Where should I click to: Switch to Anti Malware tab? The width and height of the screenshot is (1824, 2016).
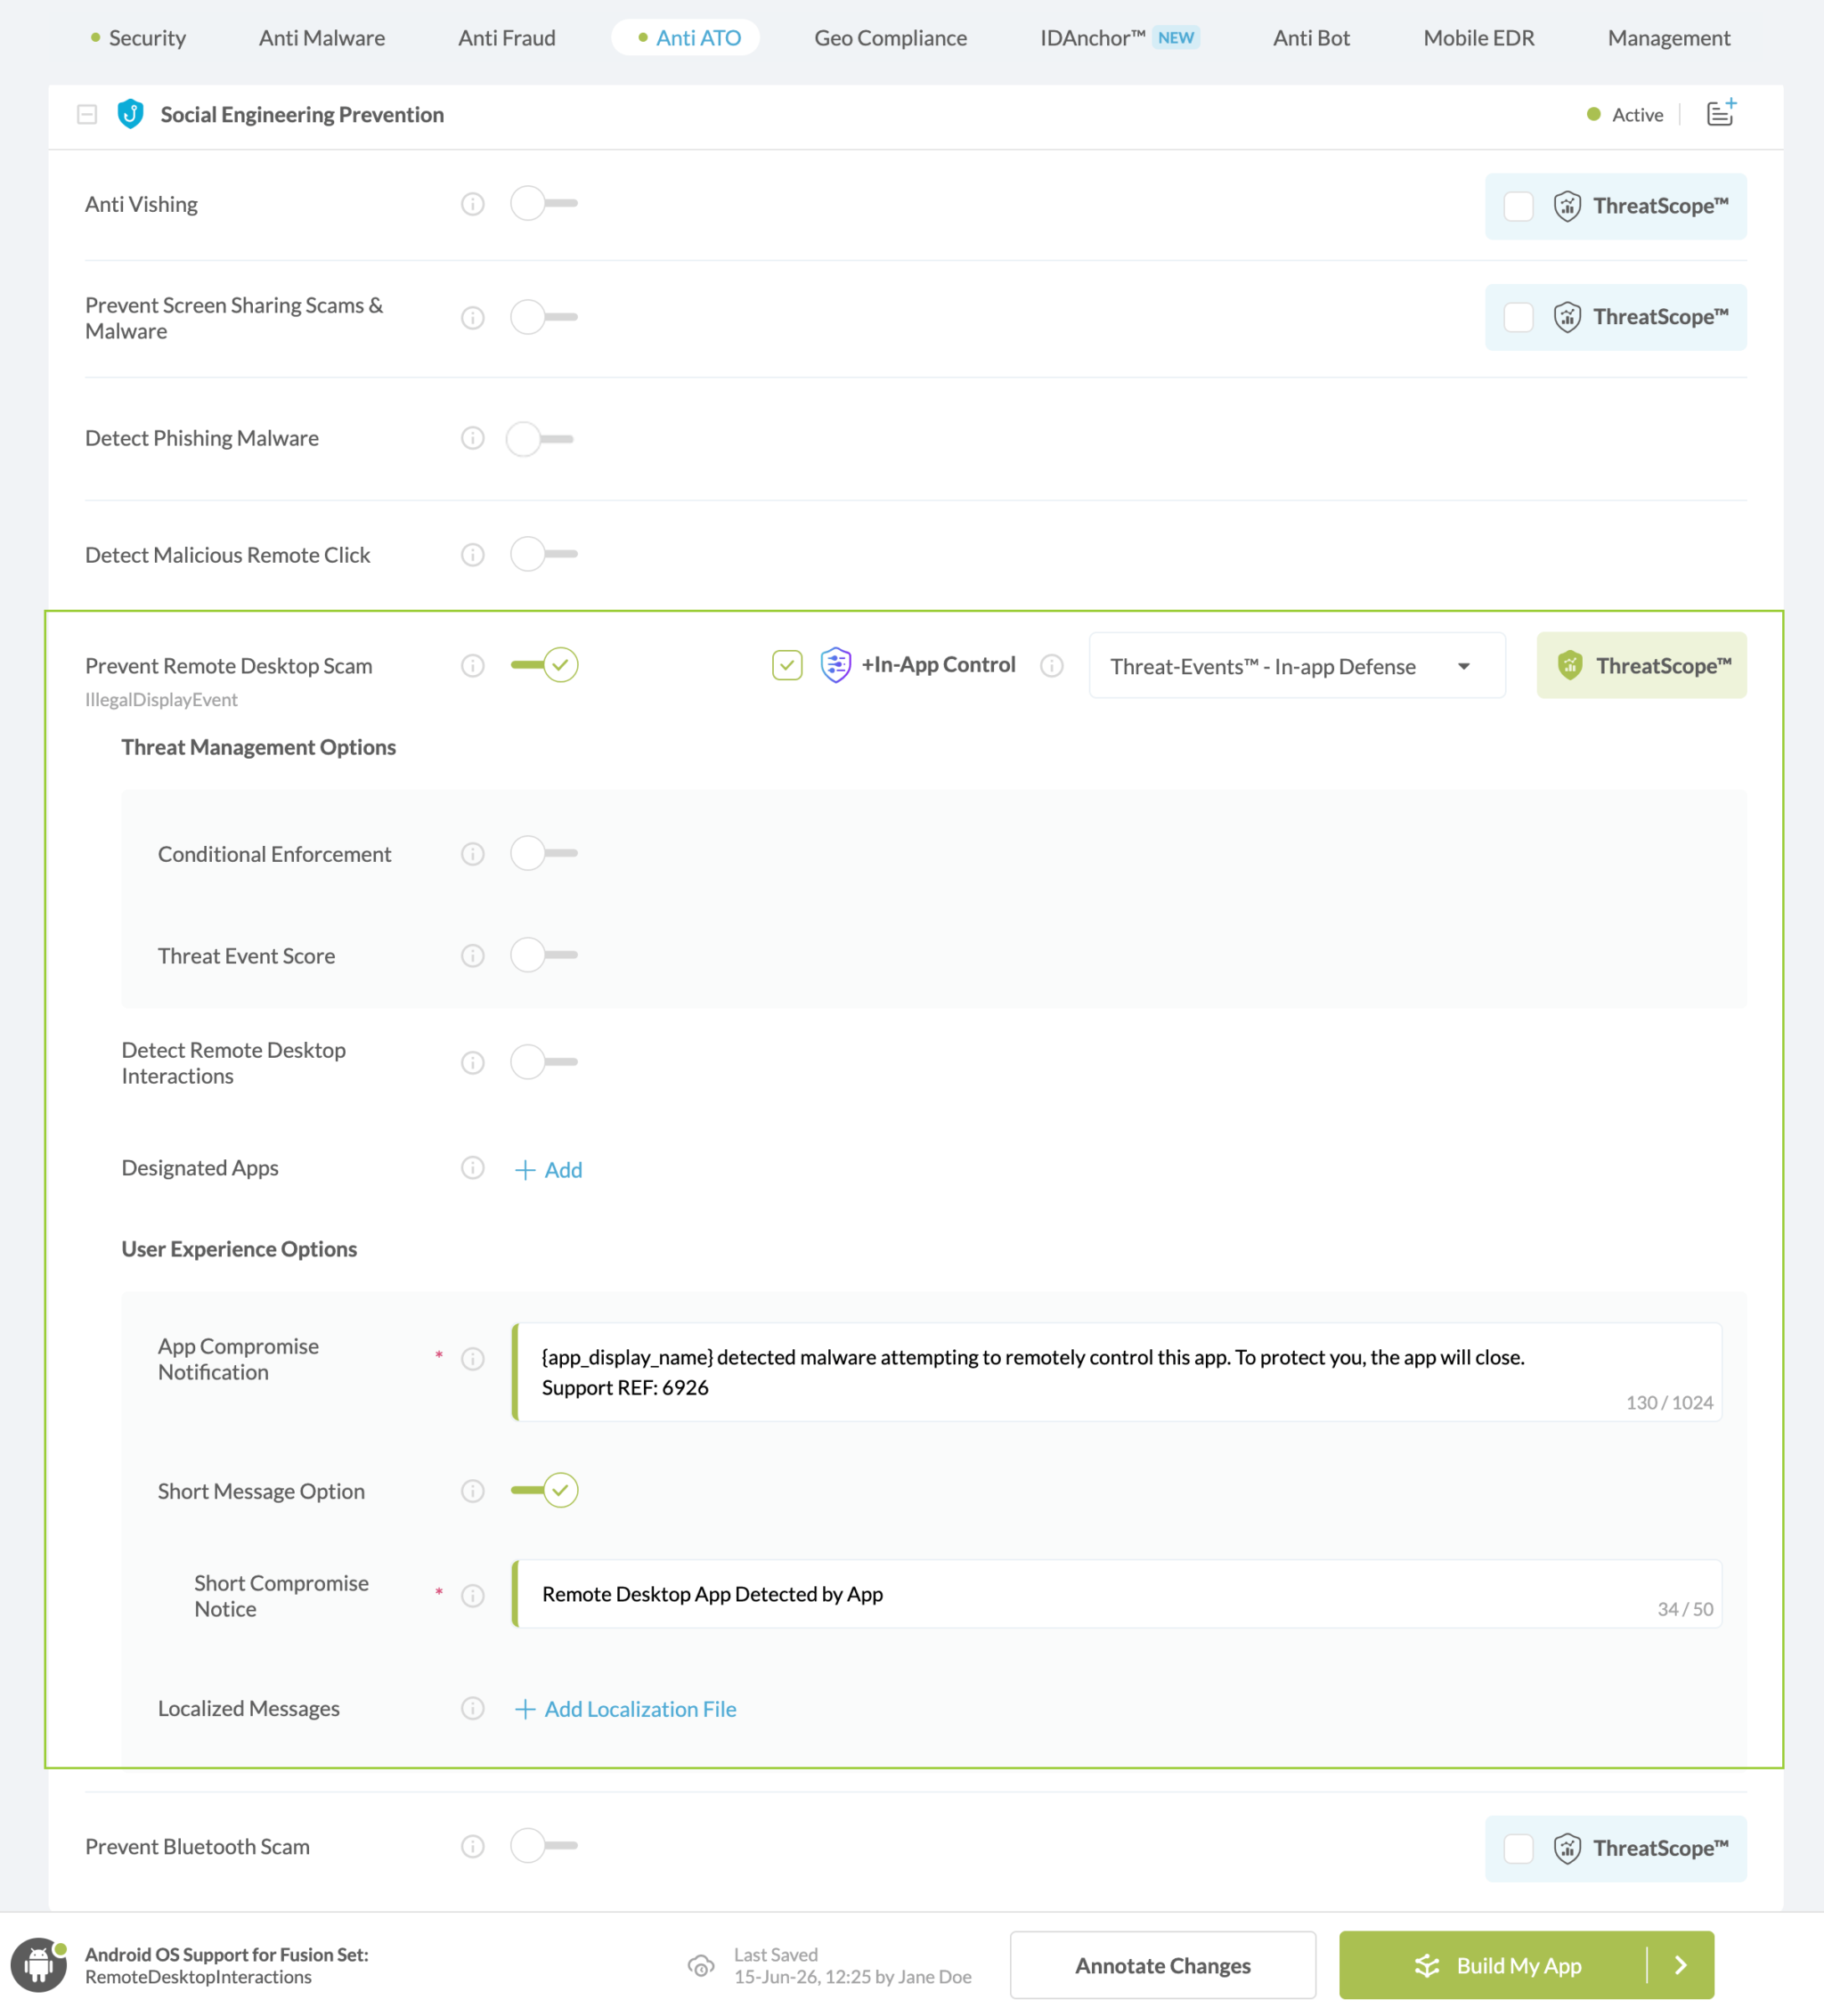point(322,38)
